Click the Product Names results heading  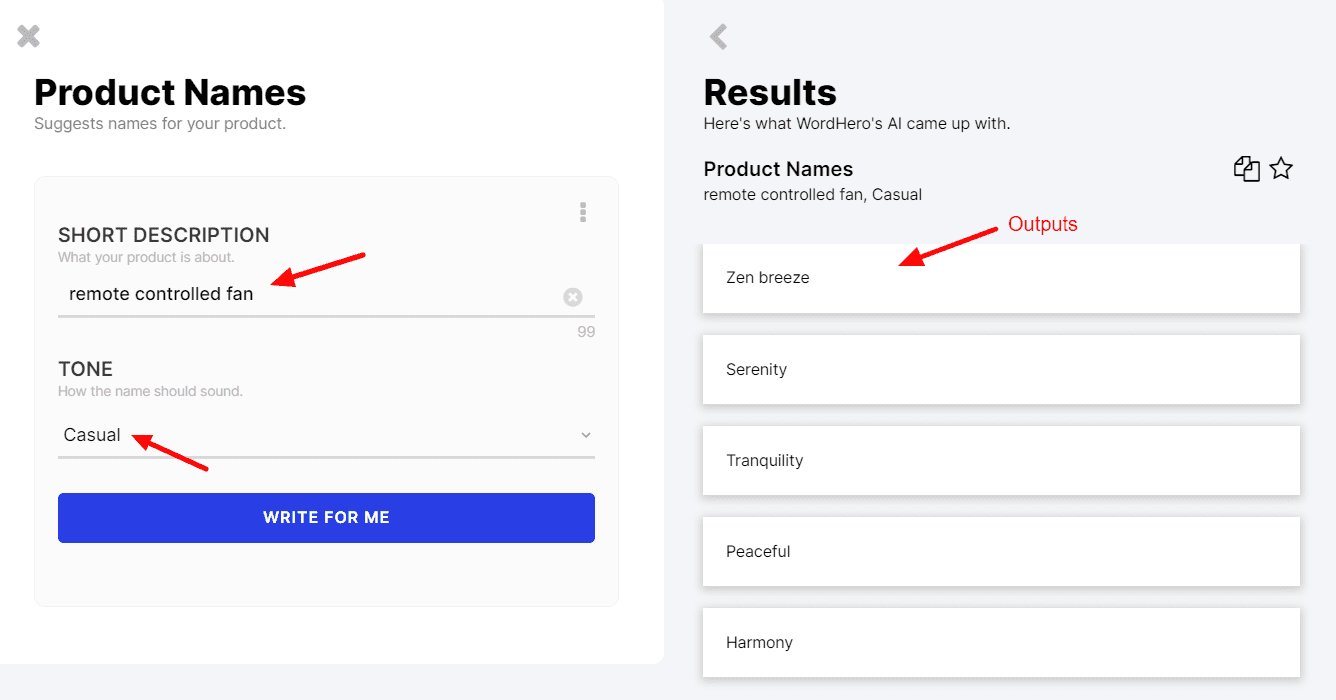coord(778,169)
